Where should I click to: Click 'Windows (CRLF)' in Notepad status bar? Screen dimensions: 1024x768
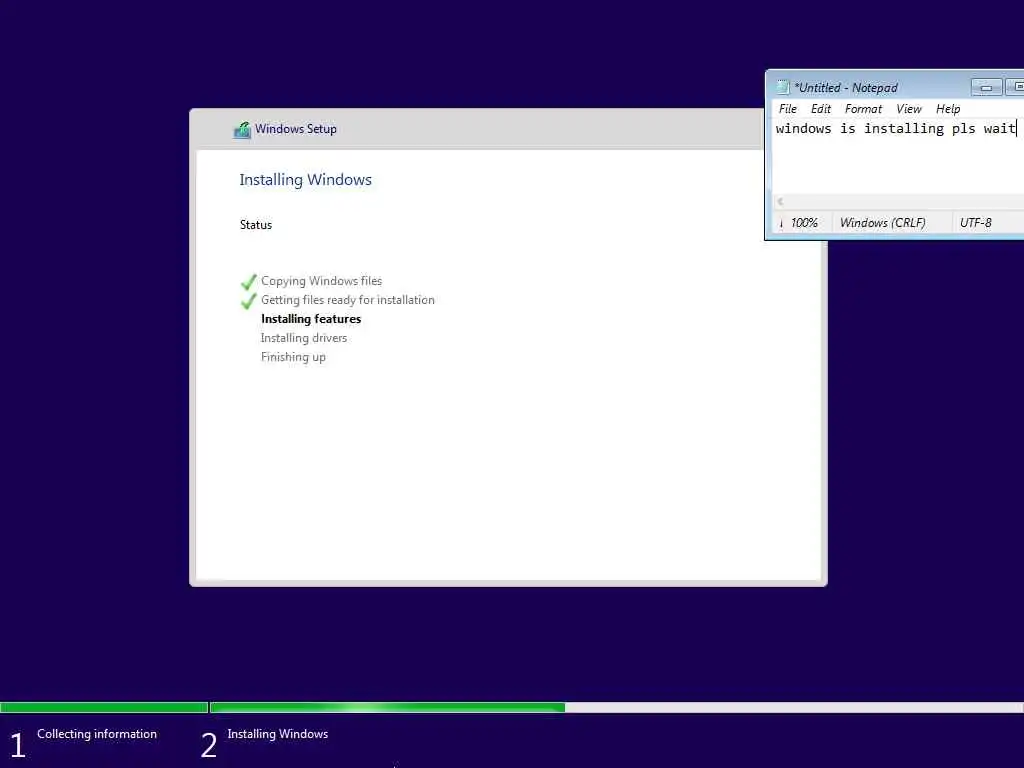[883, 223]
